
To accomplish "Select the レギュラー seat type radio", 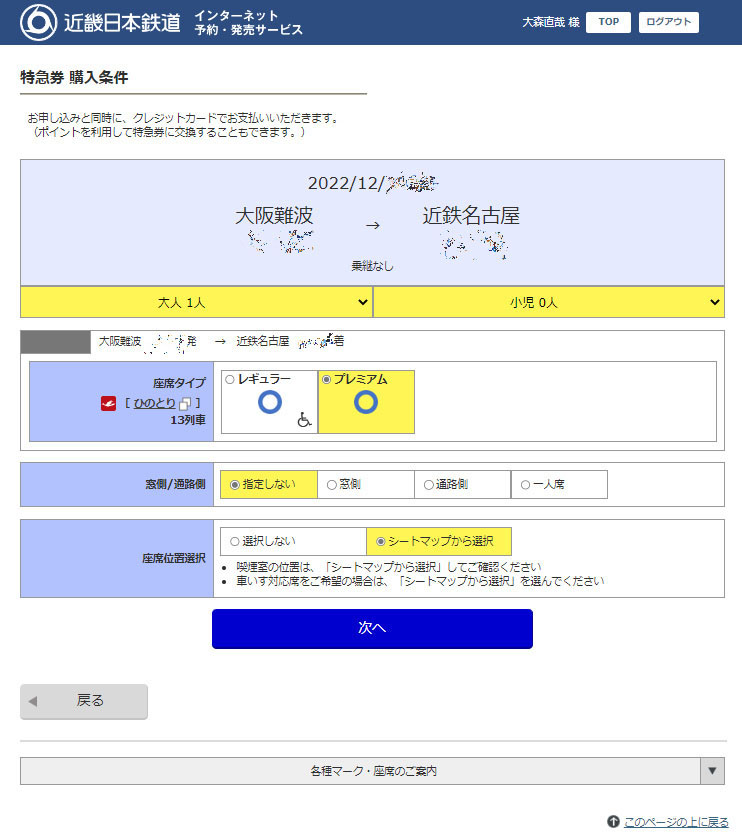I will click(230, 379).
